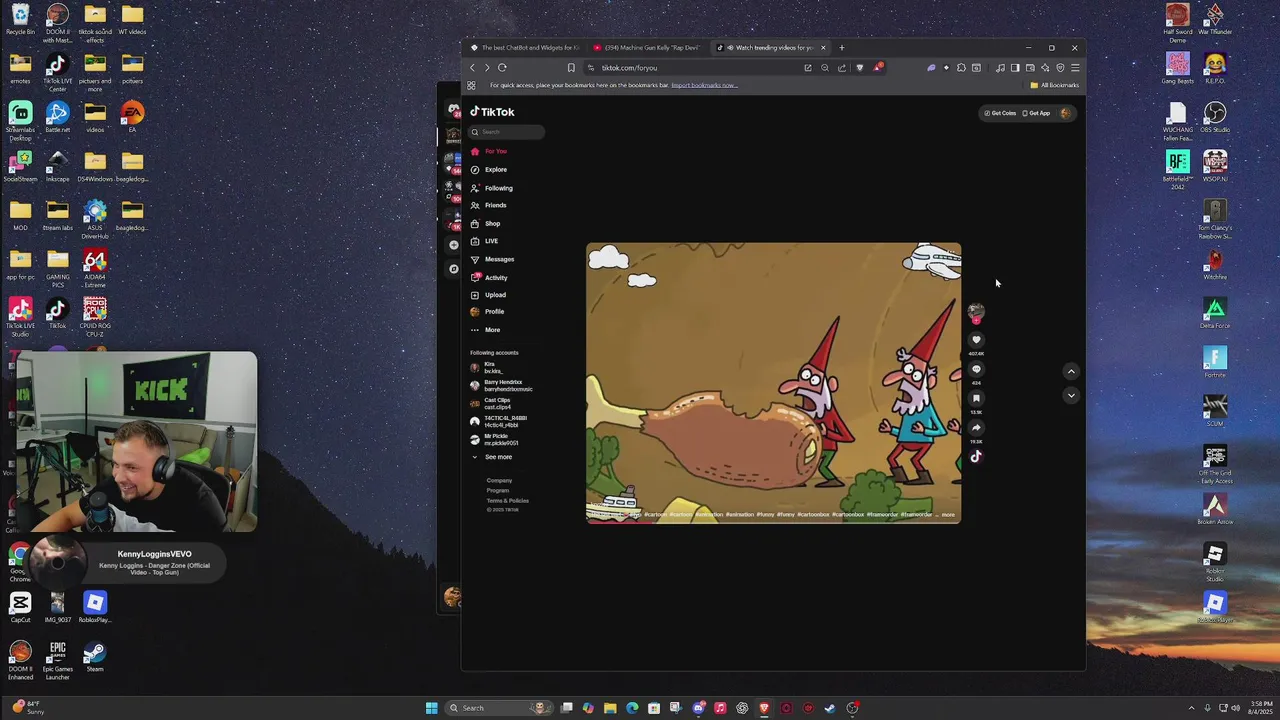Screen dimensions: 1280x720
Task: Select Following in the TikTok sidebar
Action: click(x=492, y=188)
